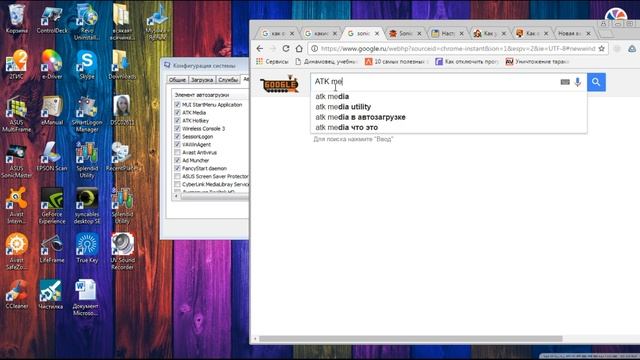
Task: Open the e-Driver desktop shortcut
Action: tap(52, 64)
